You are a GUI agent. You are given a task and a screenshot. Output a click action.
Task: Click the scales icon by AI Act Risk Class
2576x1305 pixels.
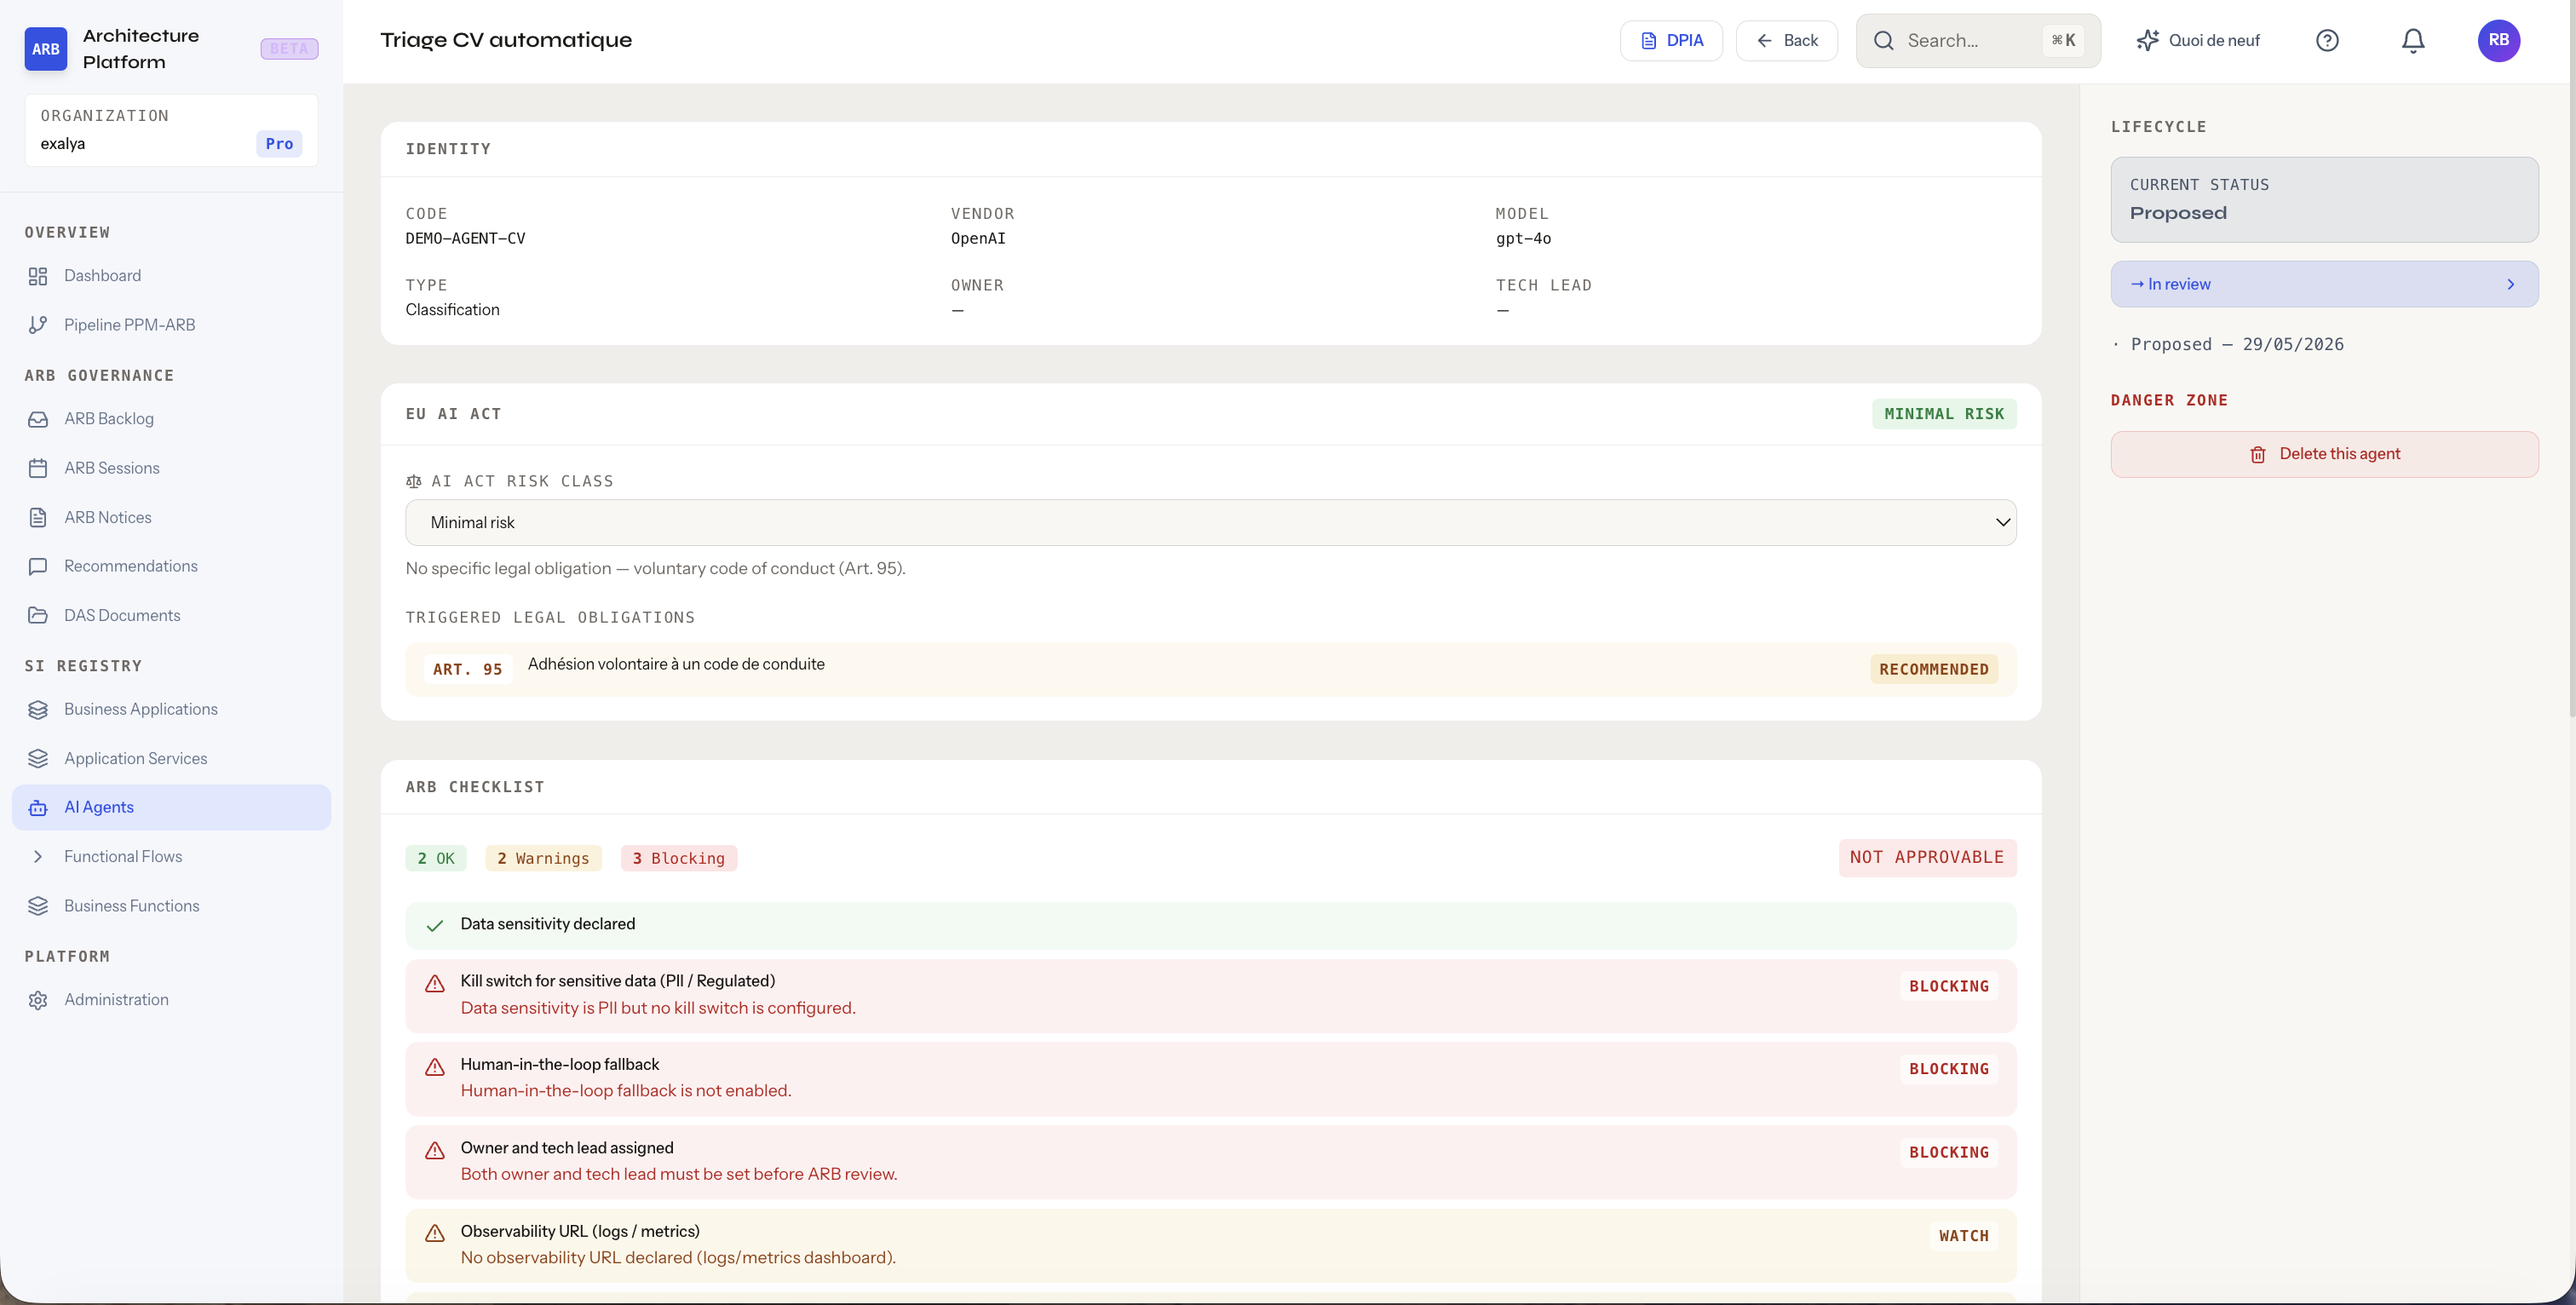click(414, 481)
